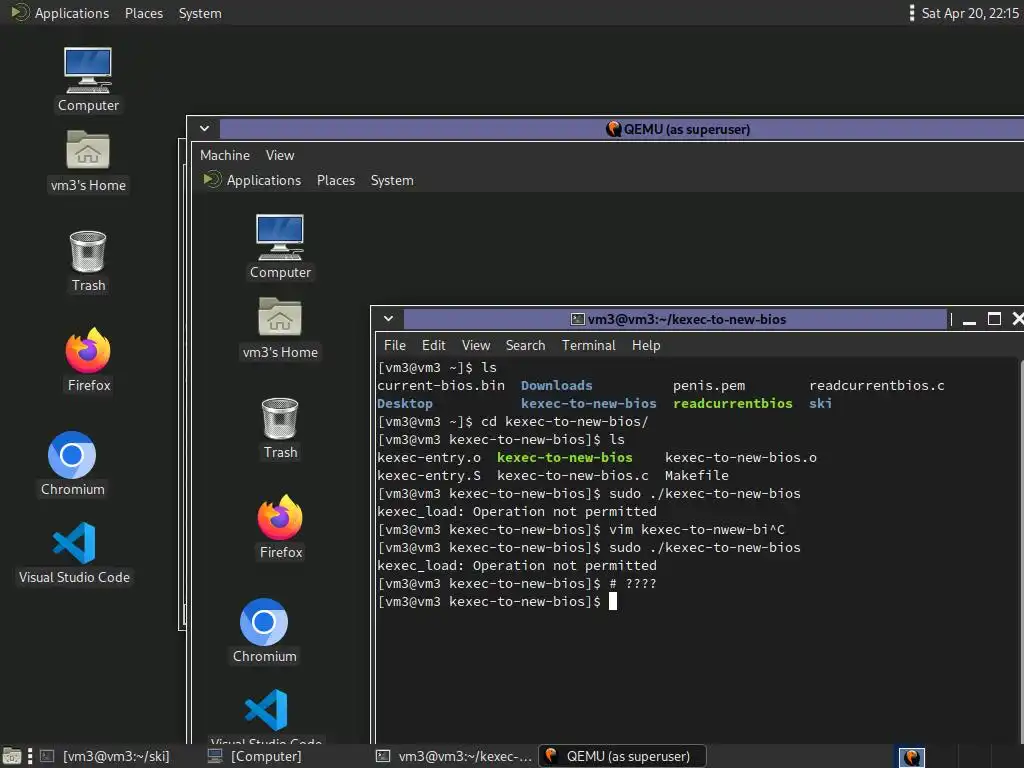Launch Chromium from host desktop
Screen dimensions: 1024x768
[72, 455]
